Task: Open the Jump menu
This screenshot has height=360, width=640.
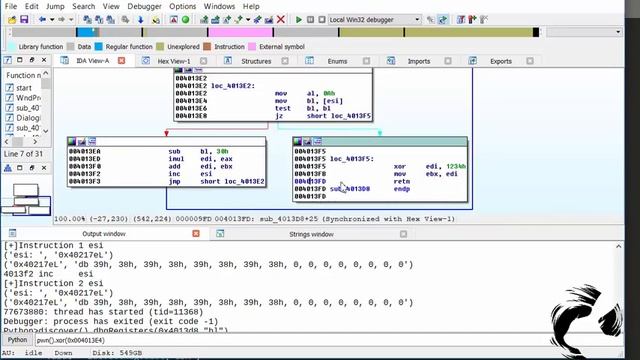Action: 55,6
